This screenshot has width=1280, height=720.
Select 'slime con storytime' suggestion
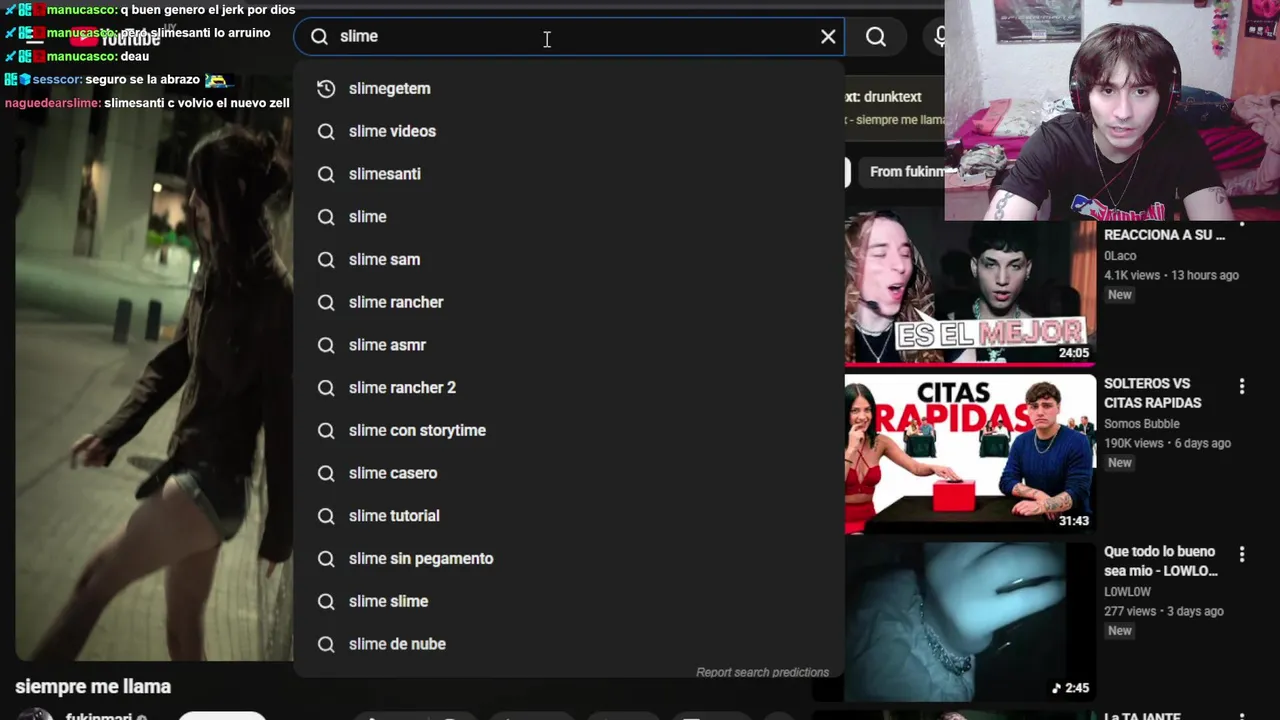tap(569, 431)
